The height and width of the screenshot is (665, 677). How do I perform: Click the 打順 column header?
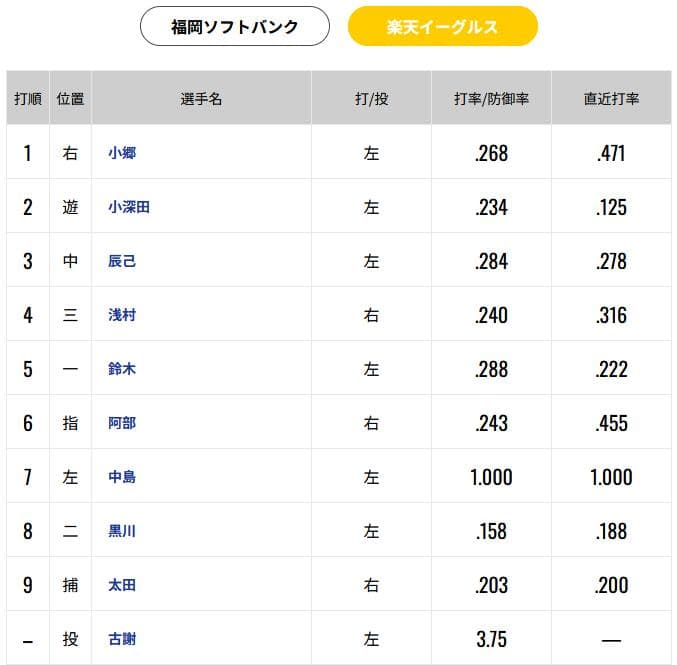click(x=28, y=98)
